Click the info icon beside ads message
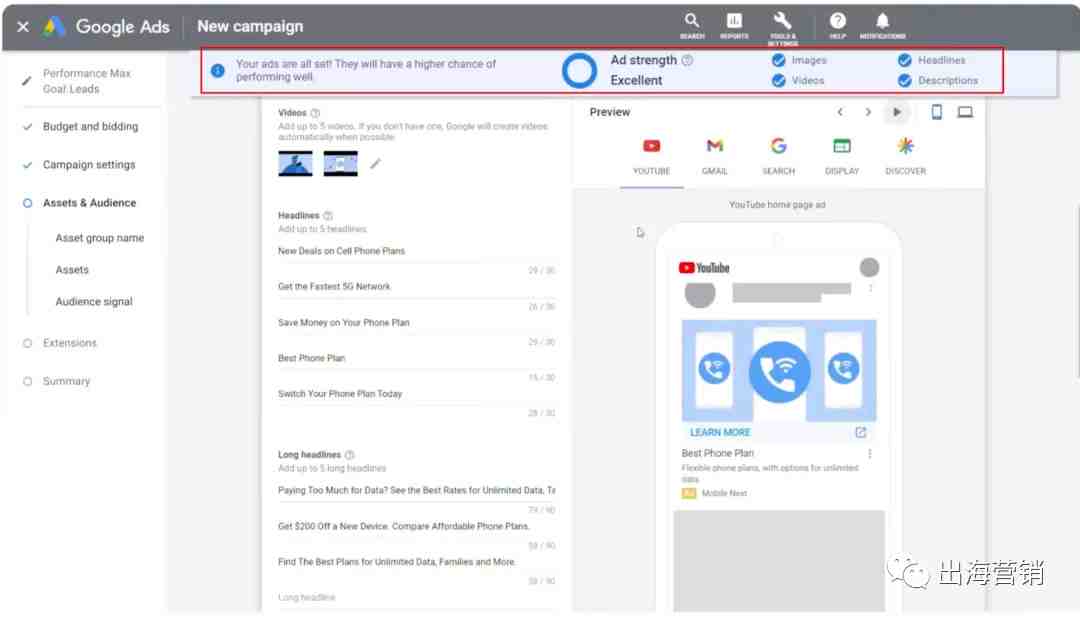Viewport: 1080px width, 621px height. (218, 70)
